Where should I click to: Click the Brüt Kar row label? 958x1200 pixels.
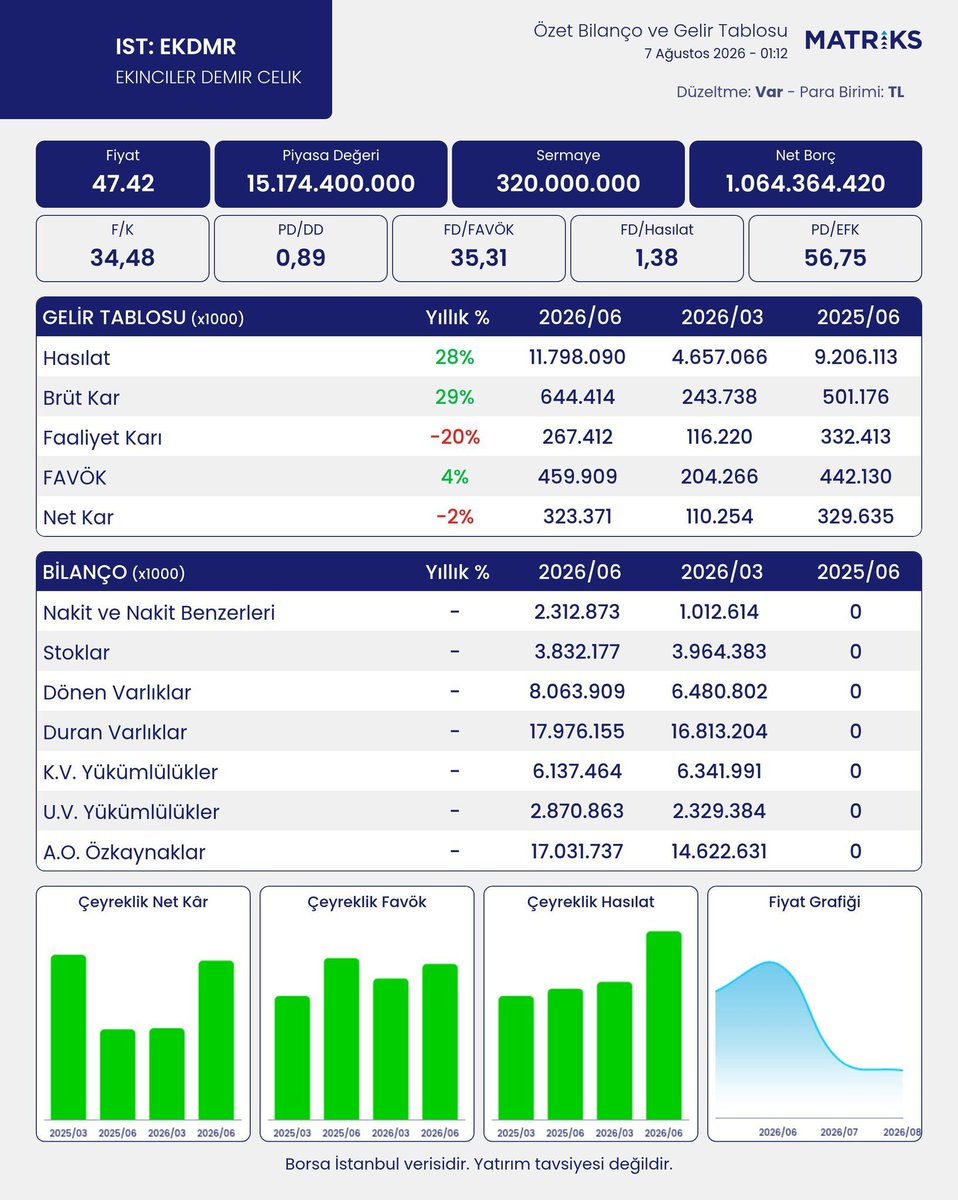click(x=81, y=397)
